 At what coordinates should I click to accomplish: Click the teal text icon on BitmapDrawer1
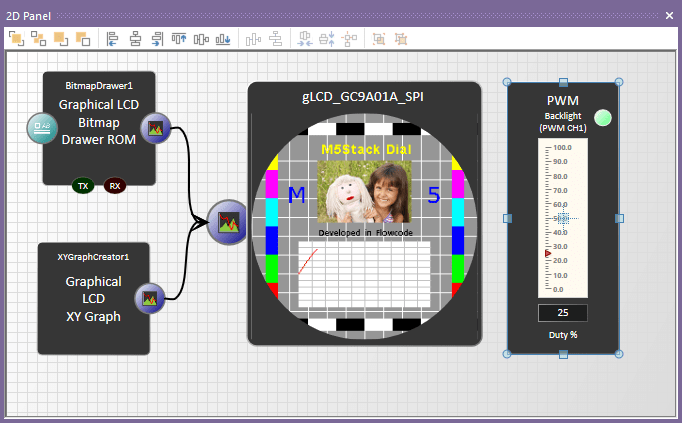pyautogui.click(x=42, y=128)
